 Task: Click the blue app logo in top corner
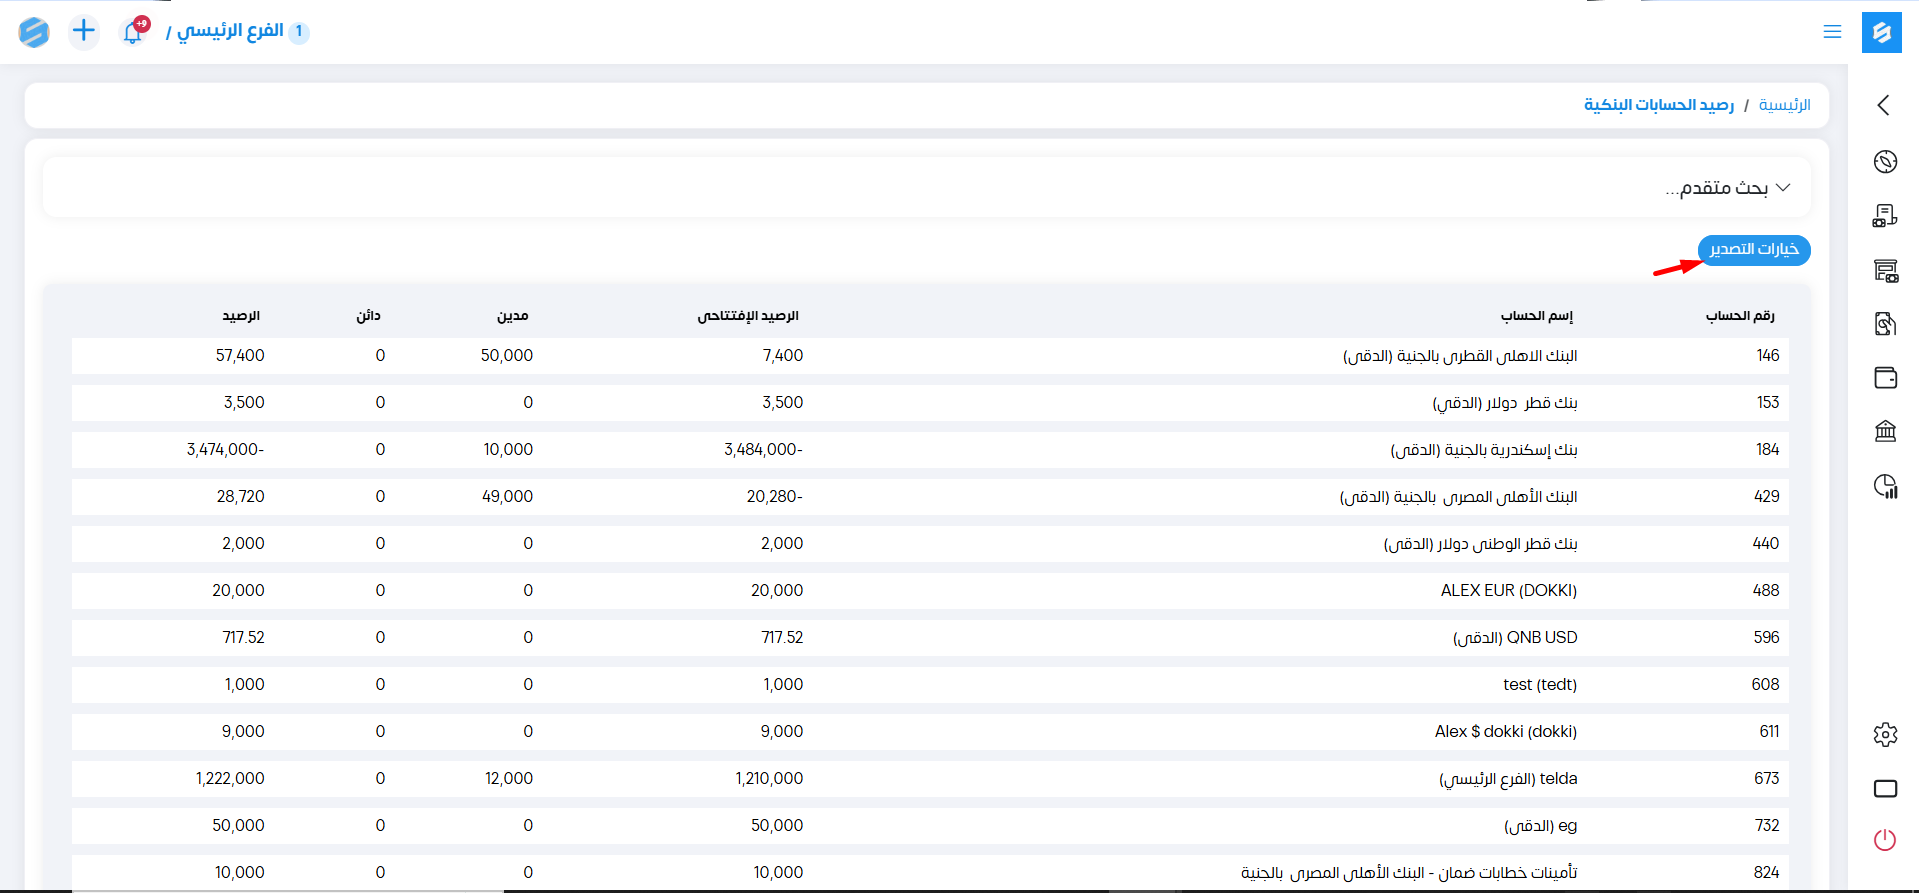pyautogui.click(x=1881, y=32)
